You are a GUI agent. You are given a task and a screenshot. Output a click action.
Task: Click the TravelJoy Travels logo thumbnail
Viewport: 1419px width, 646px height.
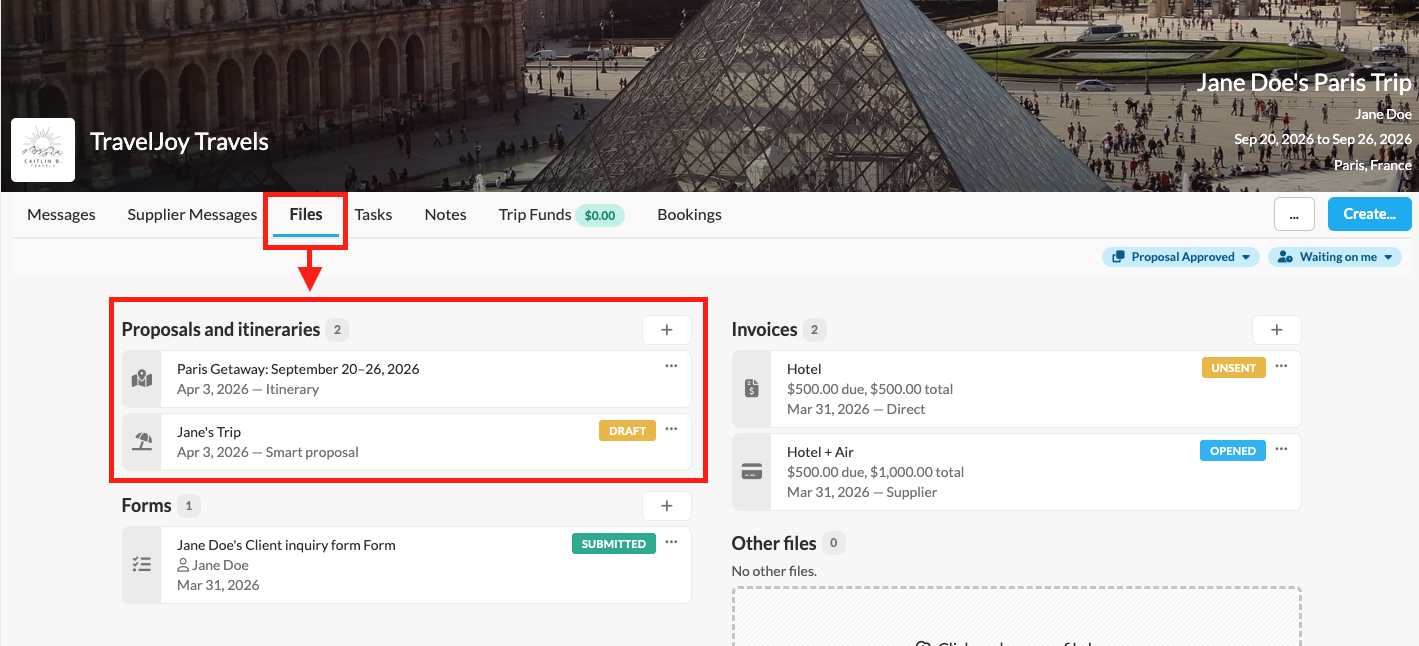point(43,150)
